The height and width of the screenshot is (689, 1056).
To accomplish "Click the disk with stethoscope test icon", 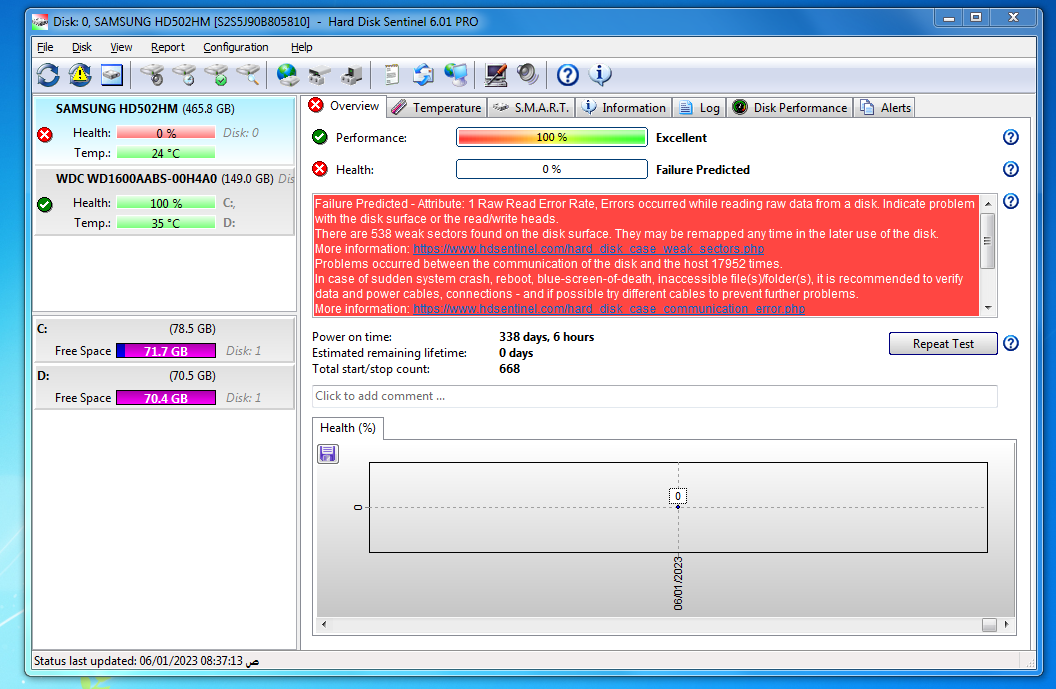I will 152,75.
